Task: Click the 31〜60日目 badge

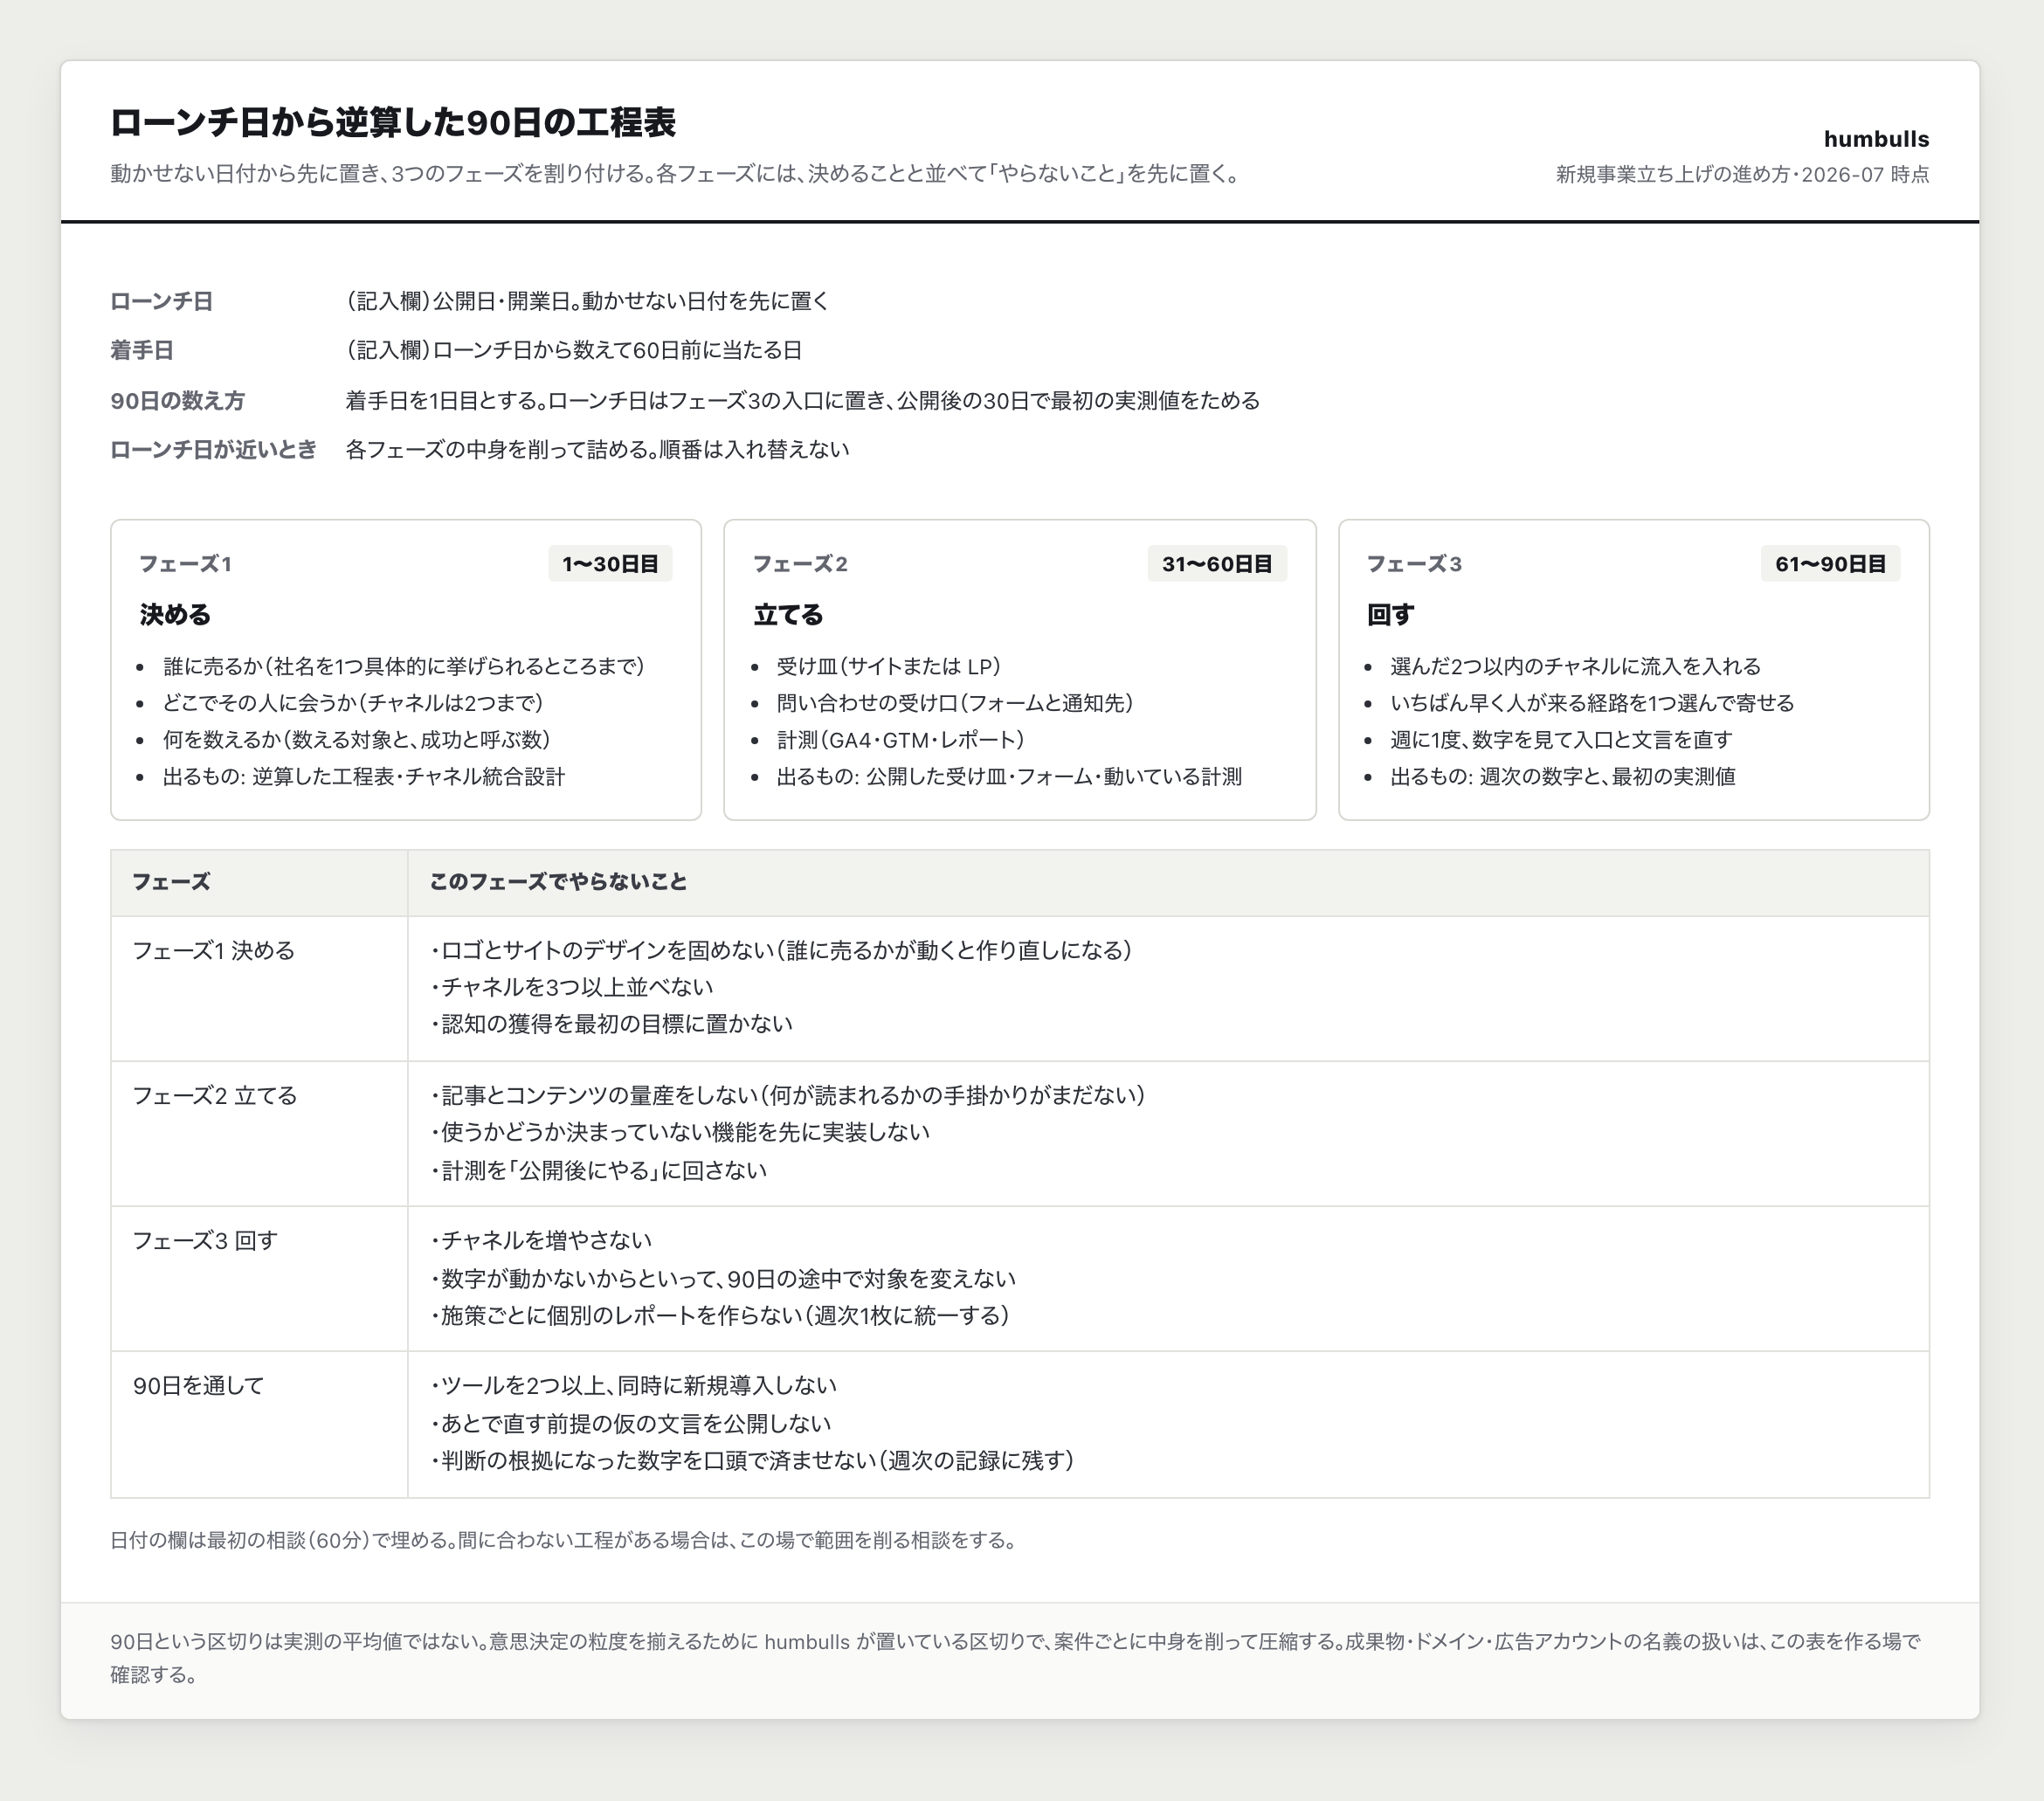Action: 1217,564
